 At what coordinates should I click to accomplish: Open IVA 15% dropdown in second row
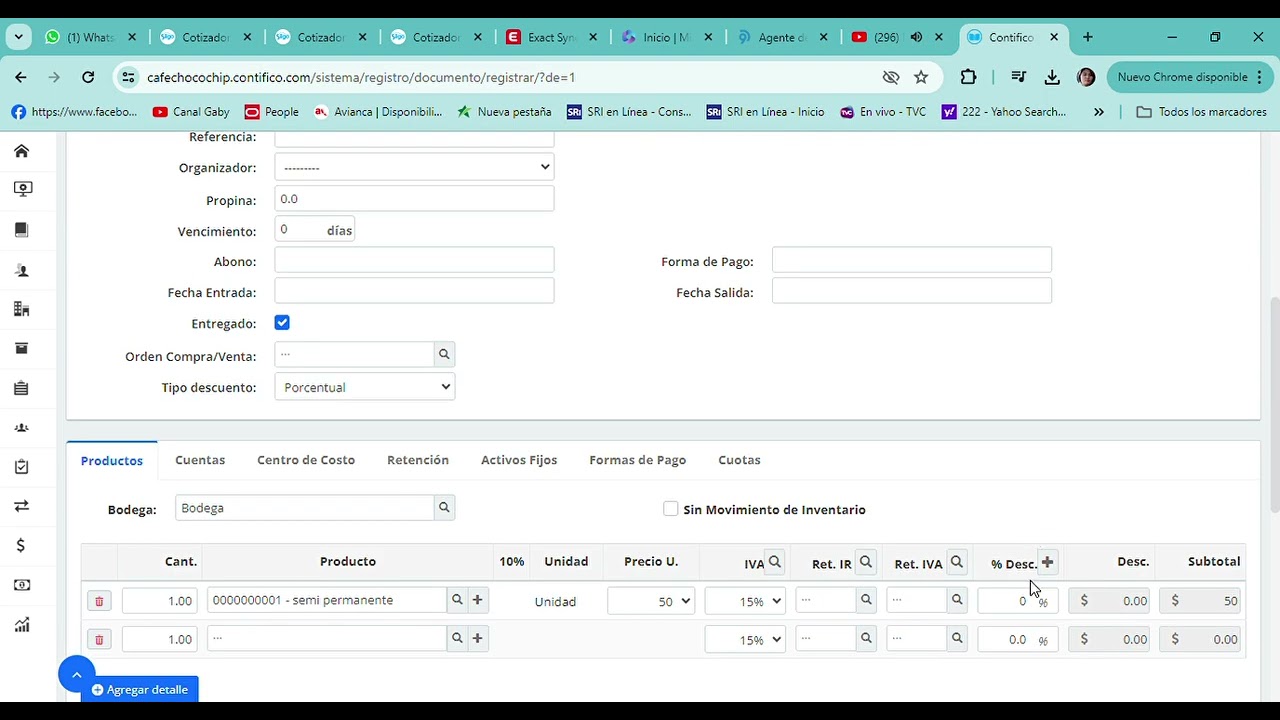pyautogui.click(x=745, y=639)
